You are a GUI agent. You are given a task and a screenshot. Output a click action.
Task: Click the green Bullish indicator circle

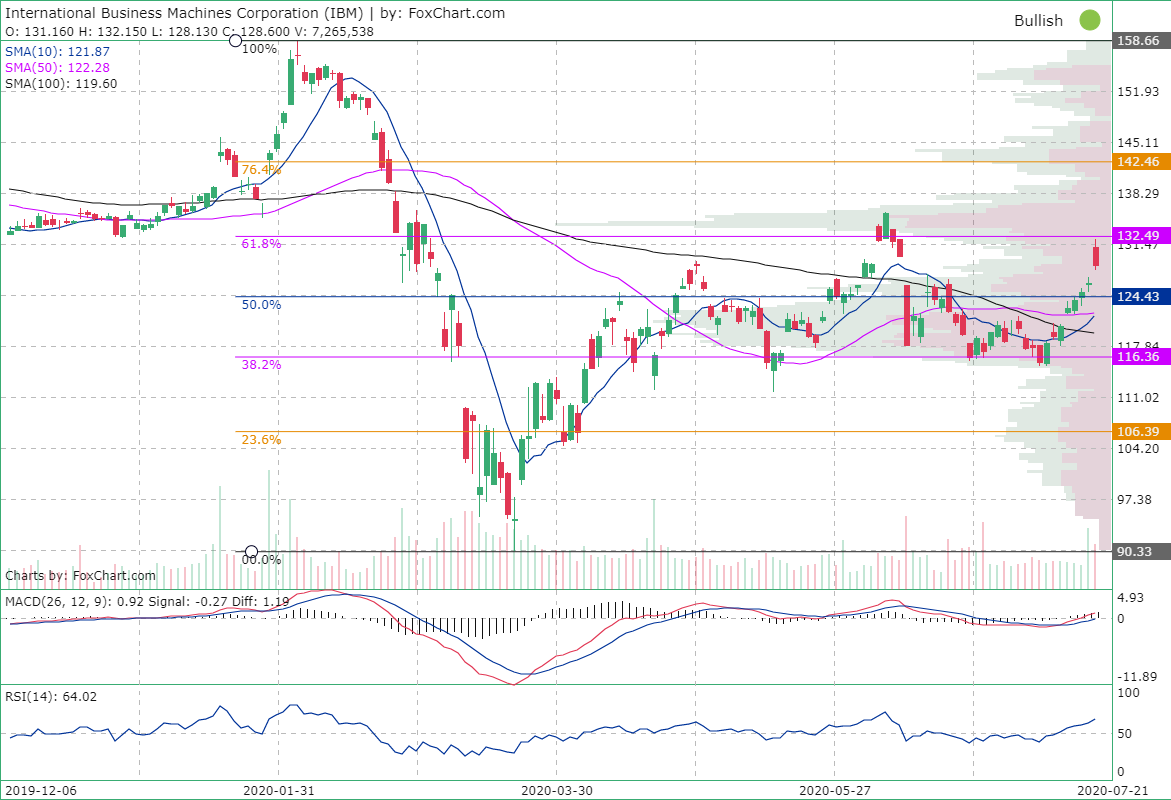click(1089, 20)
